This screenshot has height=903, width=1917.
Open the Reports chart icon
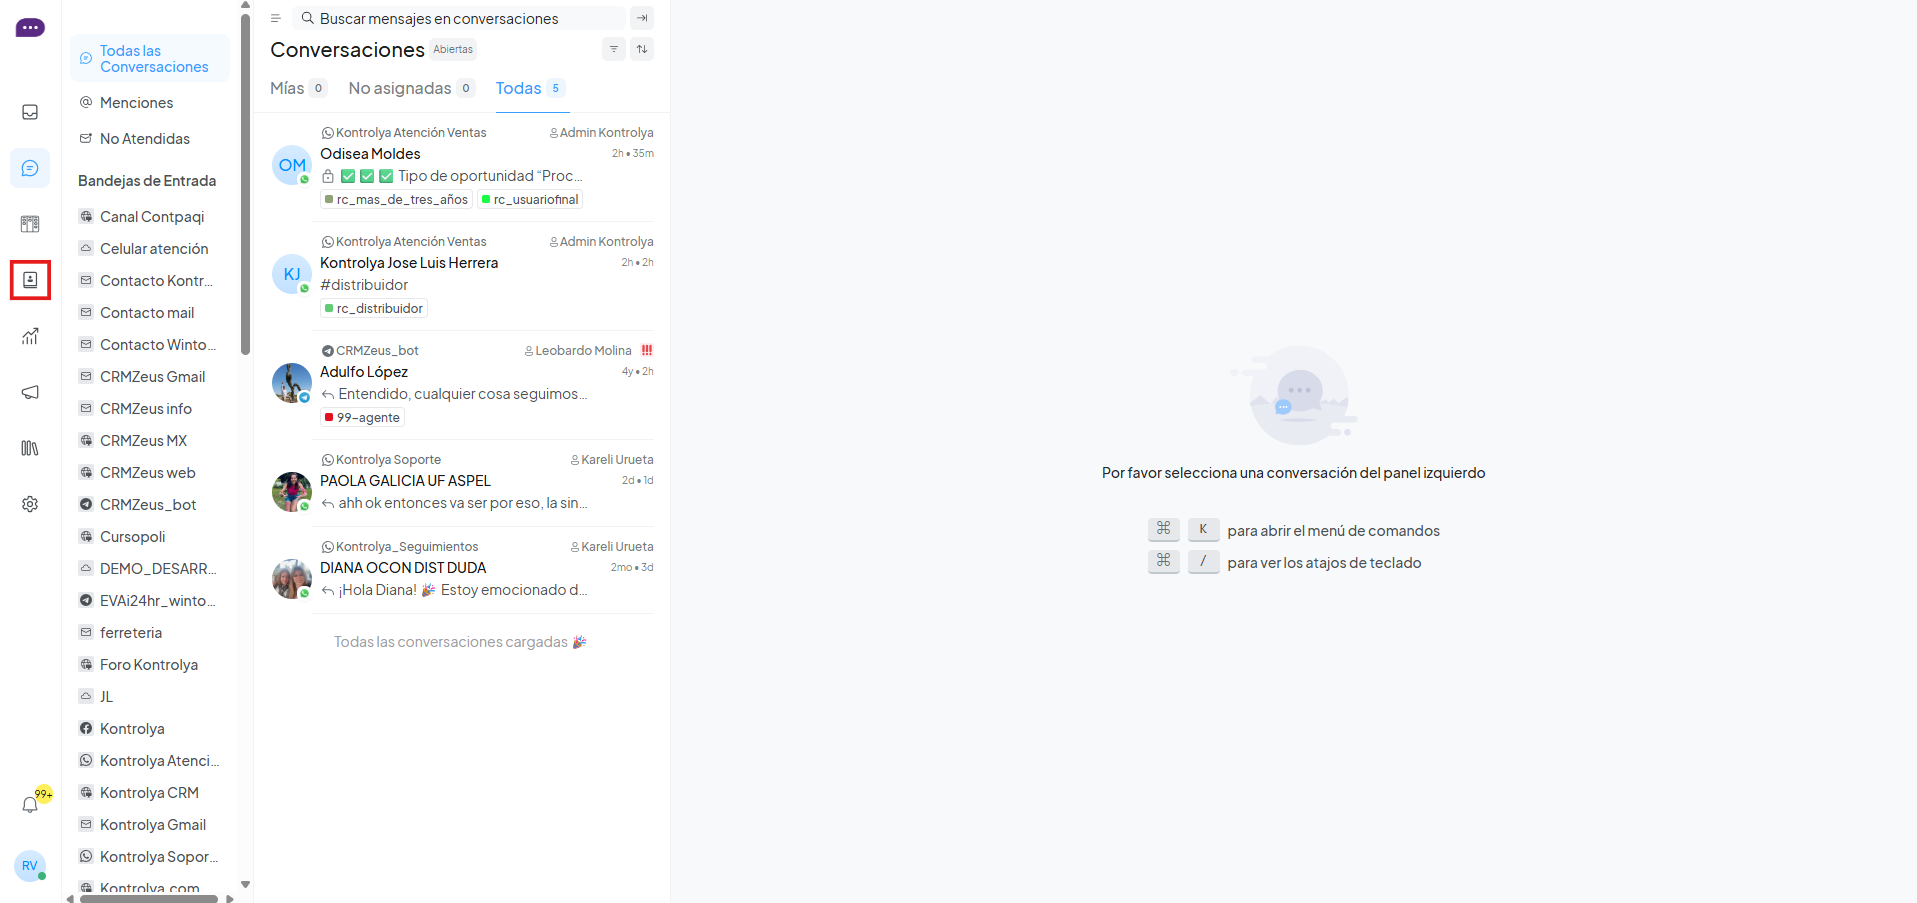point(30,336)
